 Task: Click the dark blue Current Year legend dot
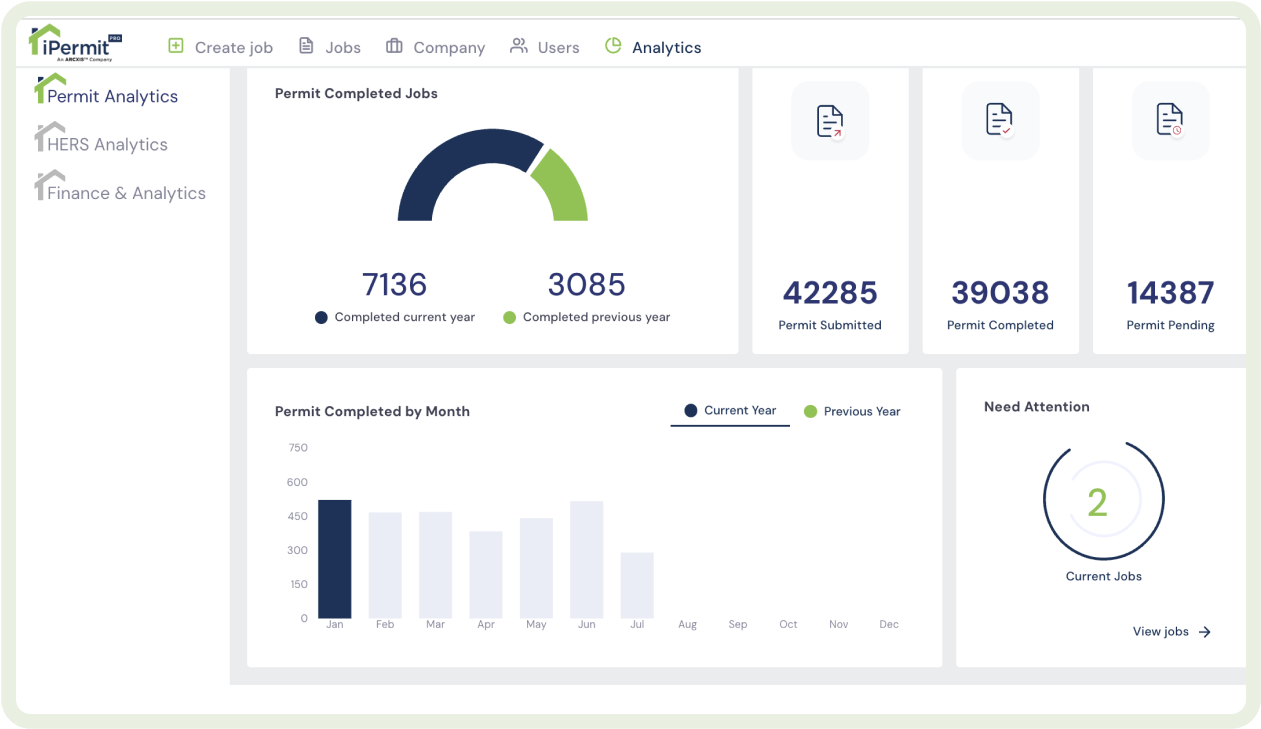tap(690, 411)
